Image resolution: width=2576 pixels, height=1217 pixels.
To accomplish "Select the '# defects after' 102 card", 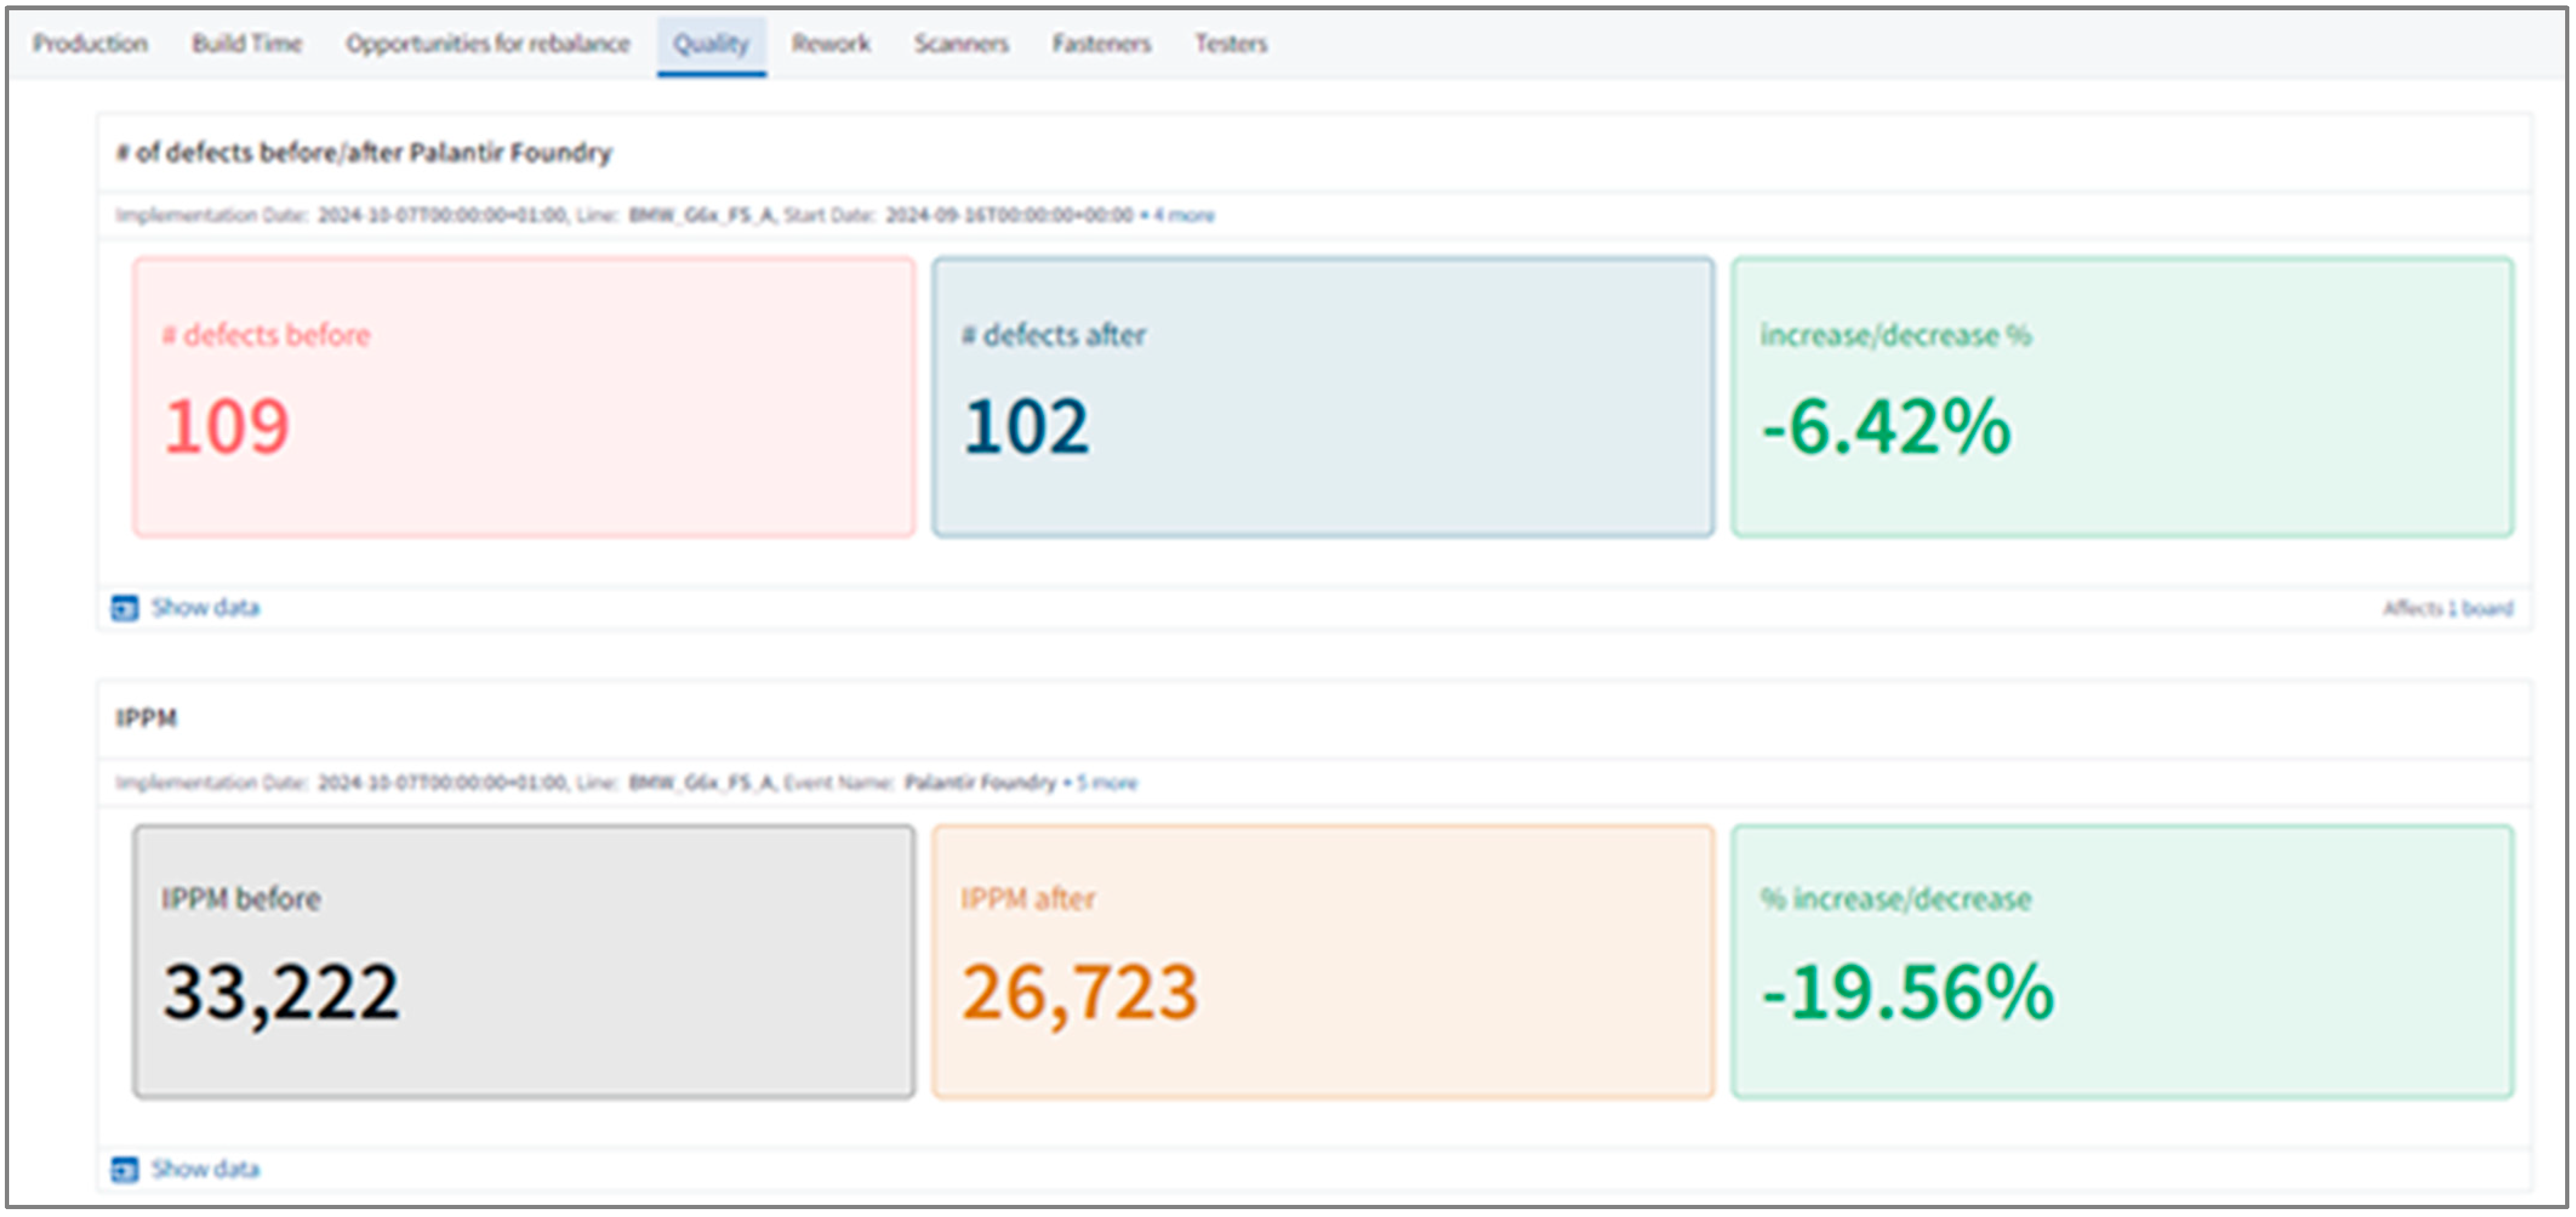I will tap(1322, 397).
